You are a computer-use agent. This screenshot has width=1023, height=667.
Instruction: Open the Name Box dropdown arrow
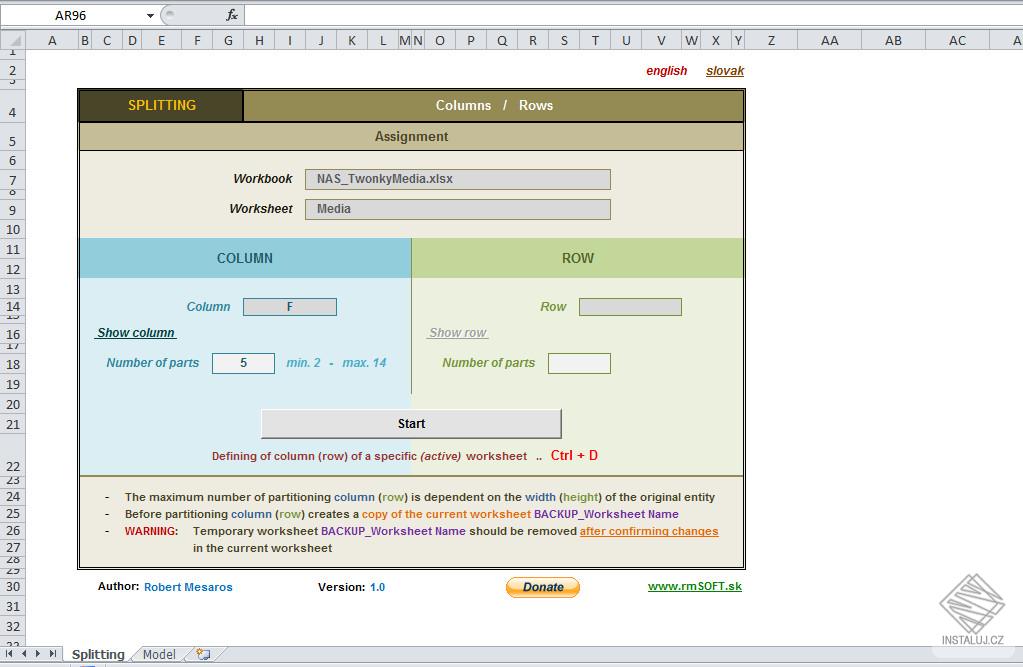pos(150,15)
